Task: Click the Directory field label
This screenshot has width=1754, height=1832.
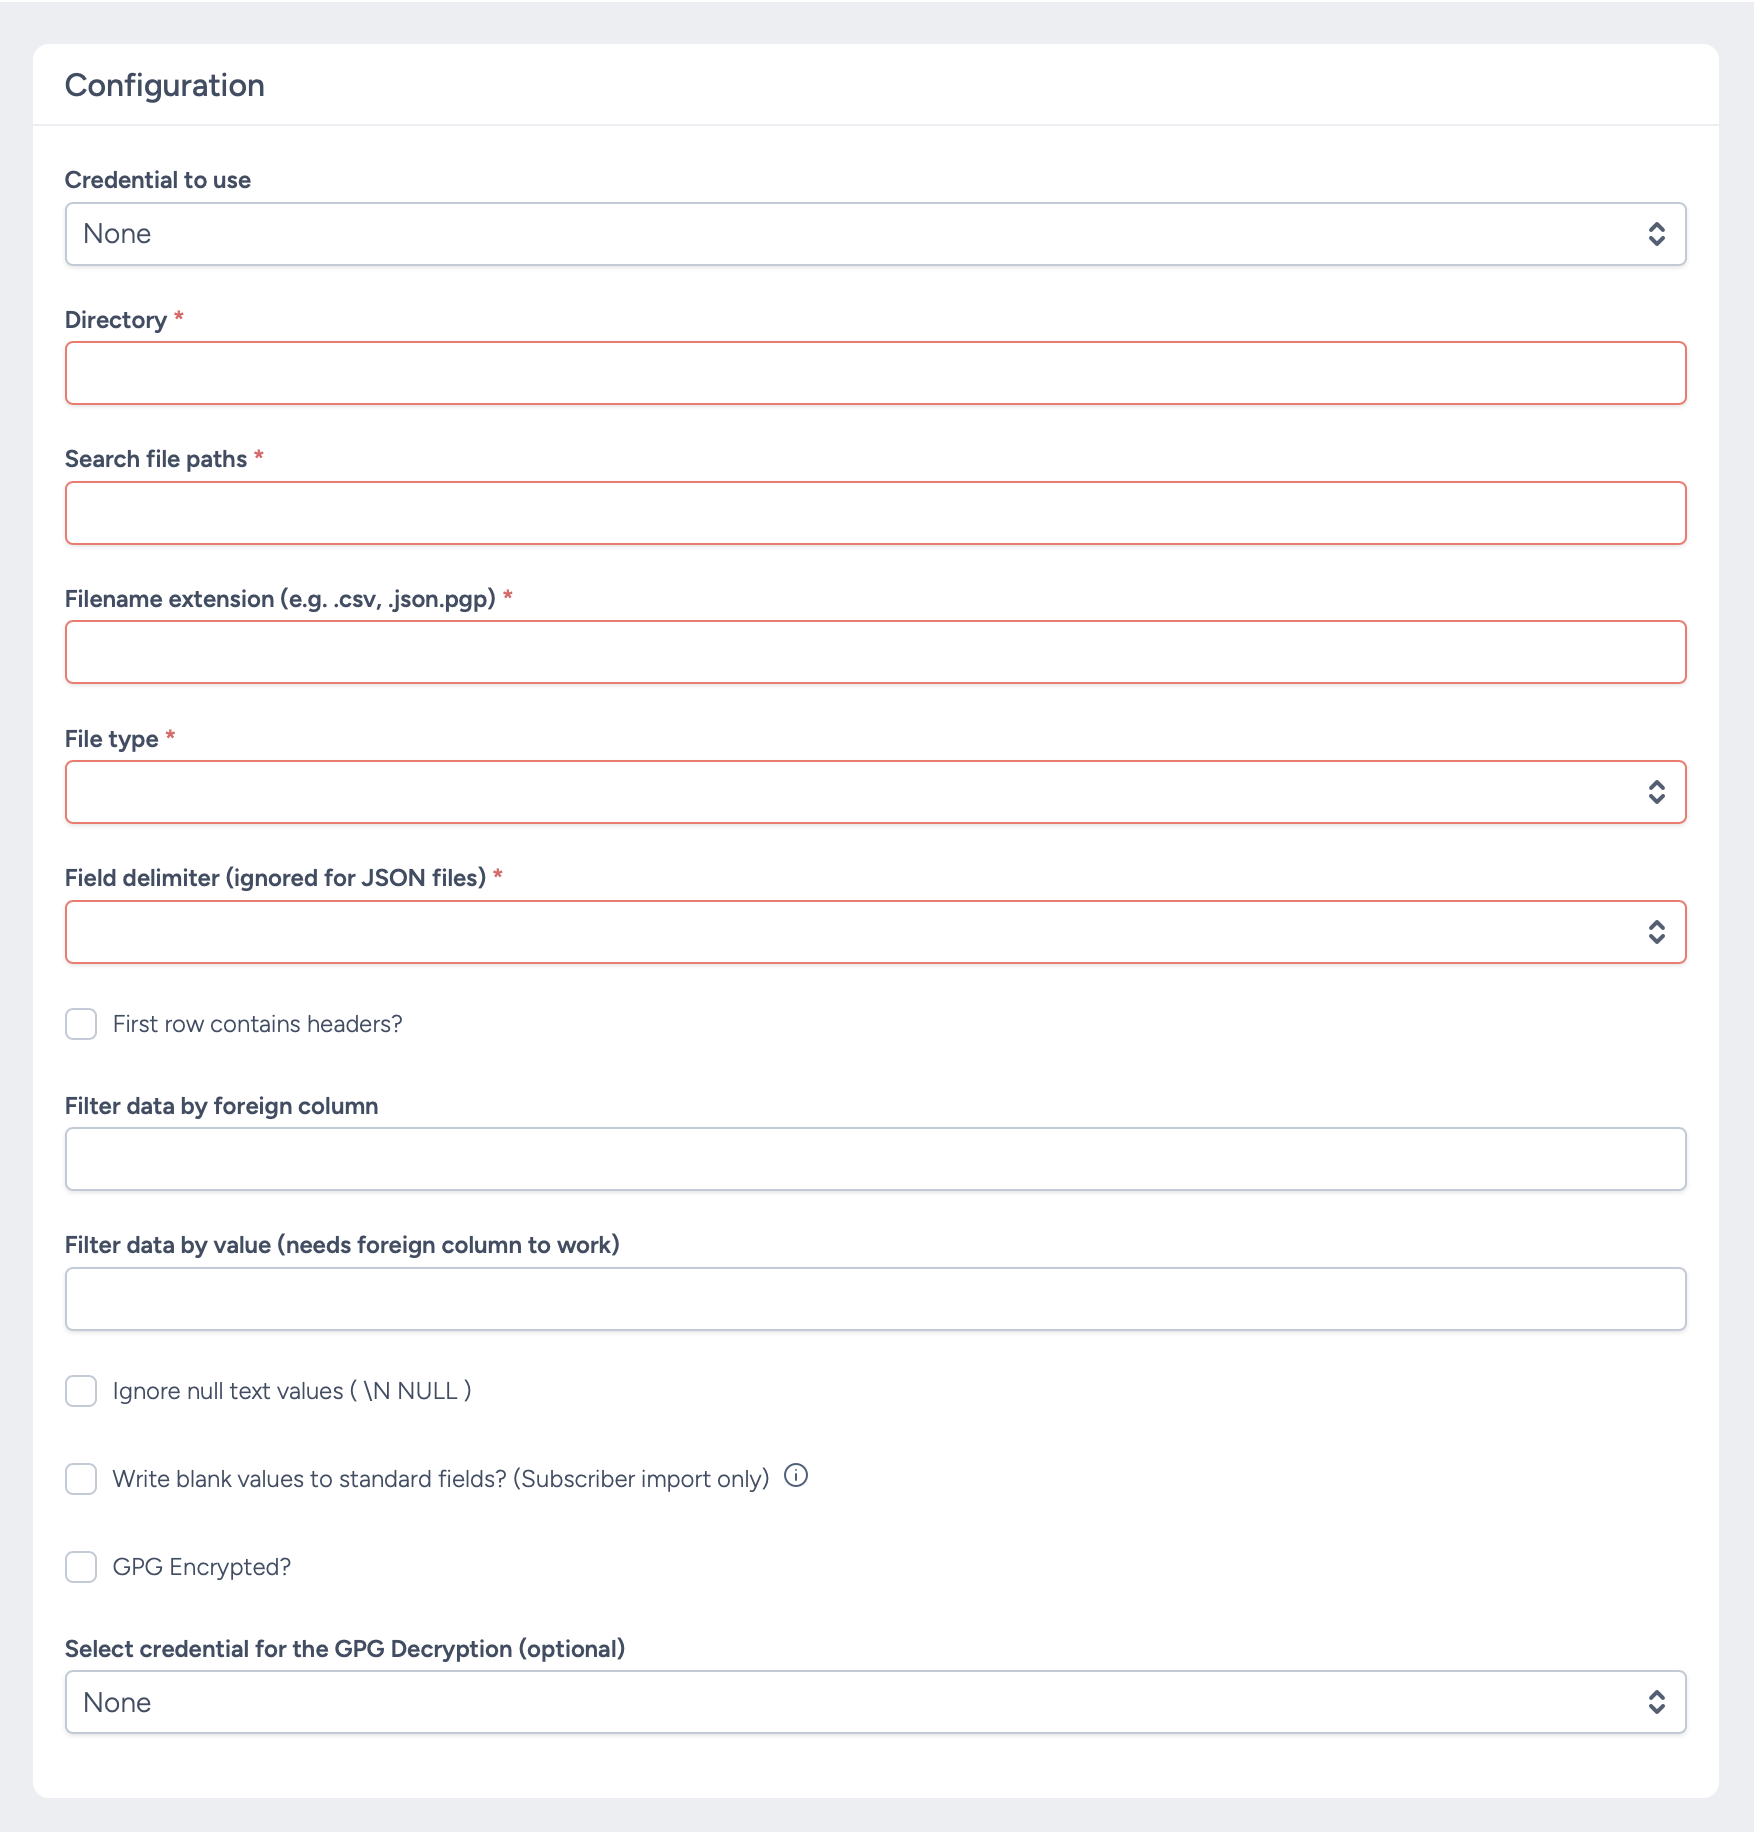Action: (x=116, y=320)
